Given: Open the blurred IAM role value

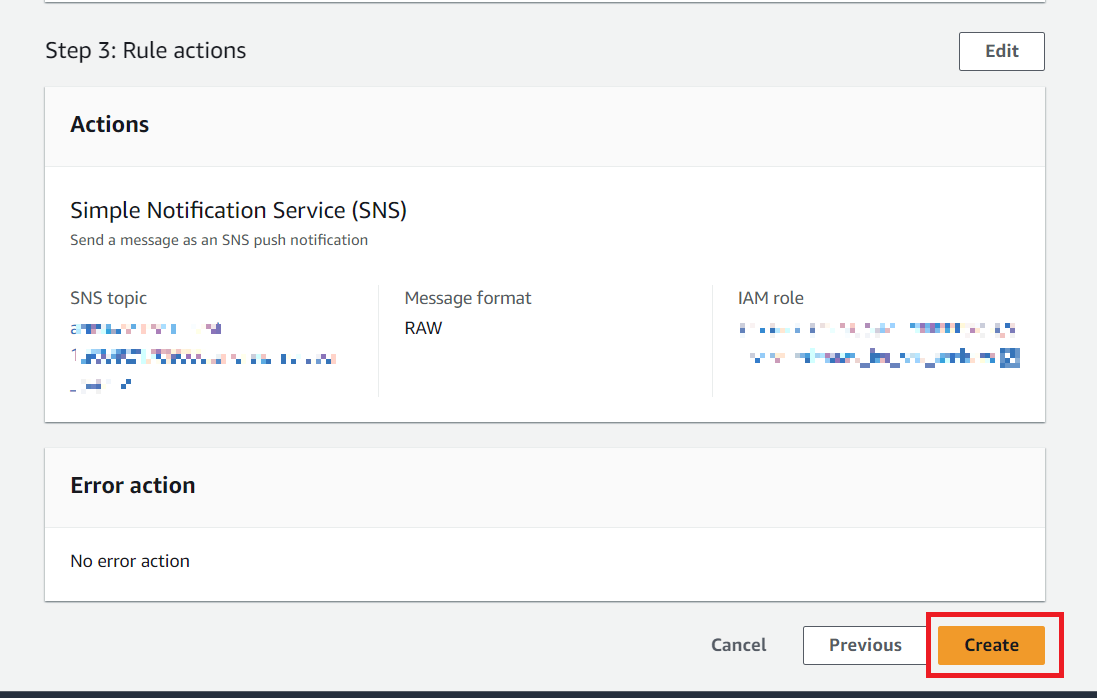Looking at the screenshot, I should [x=878, y=343].
